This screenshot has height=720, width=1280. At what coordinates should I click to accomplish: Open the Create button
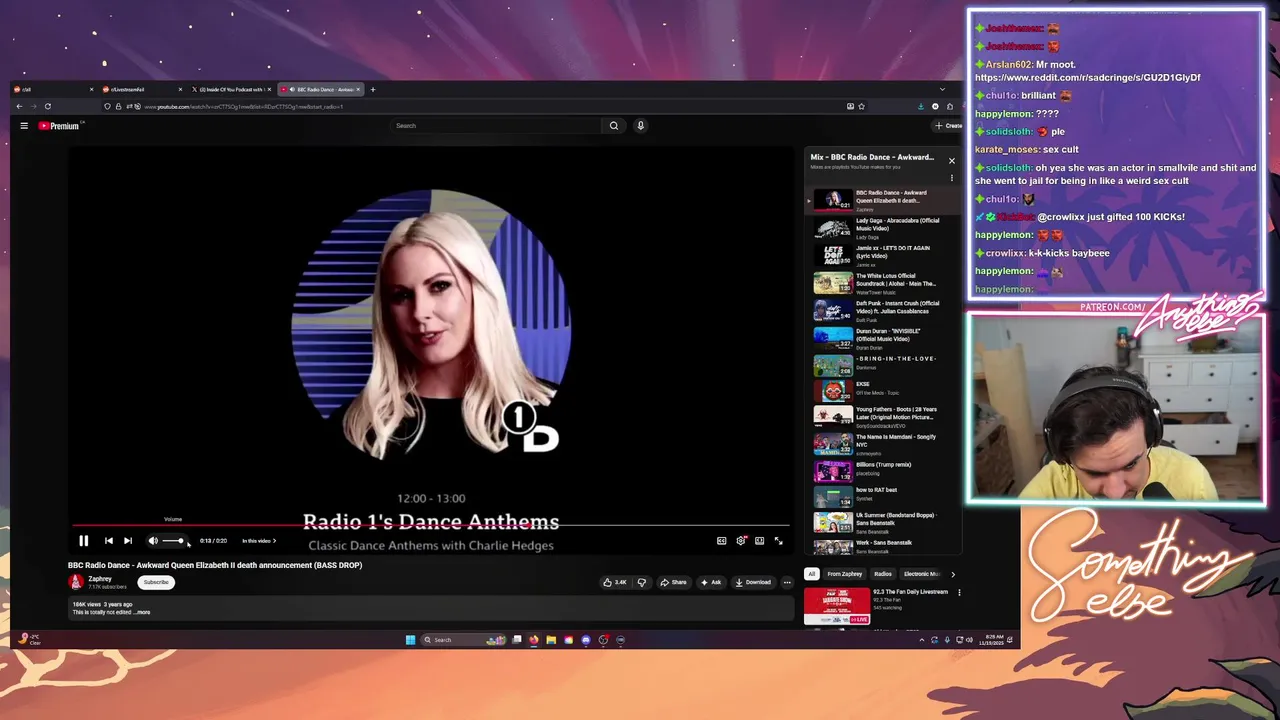947,126
